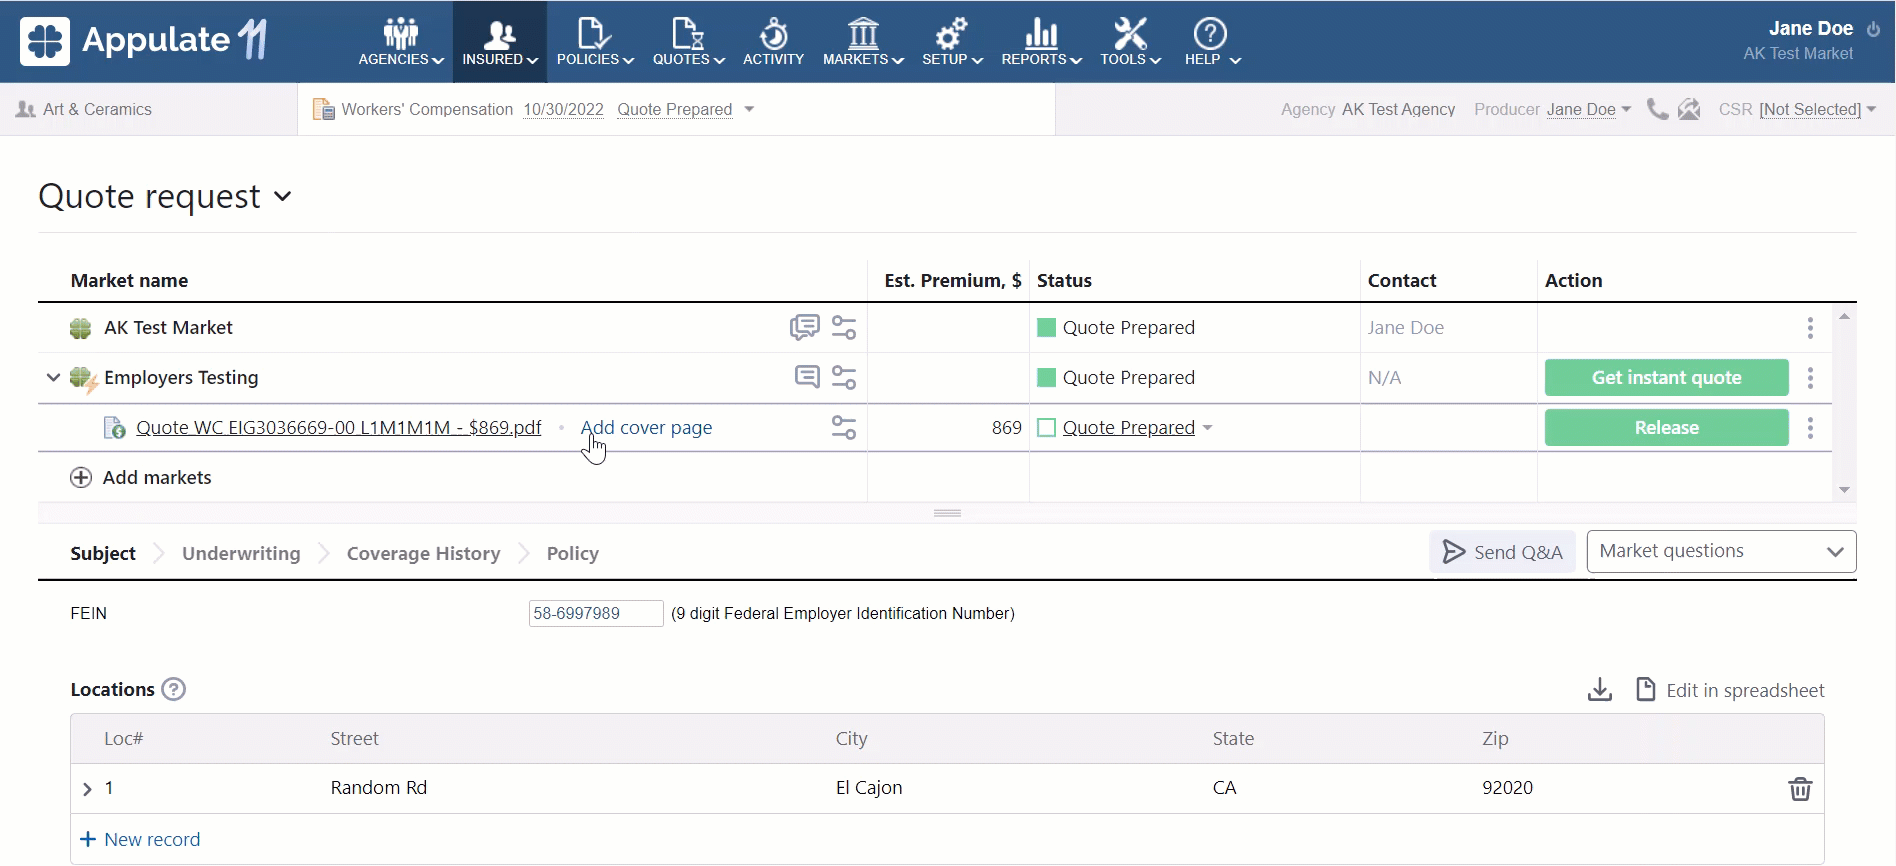The height and width of the screenshot is (866, 1896).
Task: Switch to the Underwriting tab
Action: [241, 553]
